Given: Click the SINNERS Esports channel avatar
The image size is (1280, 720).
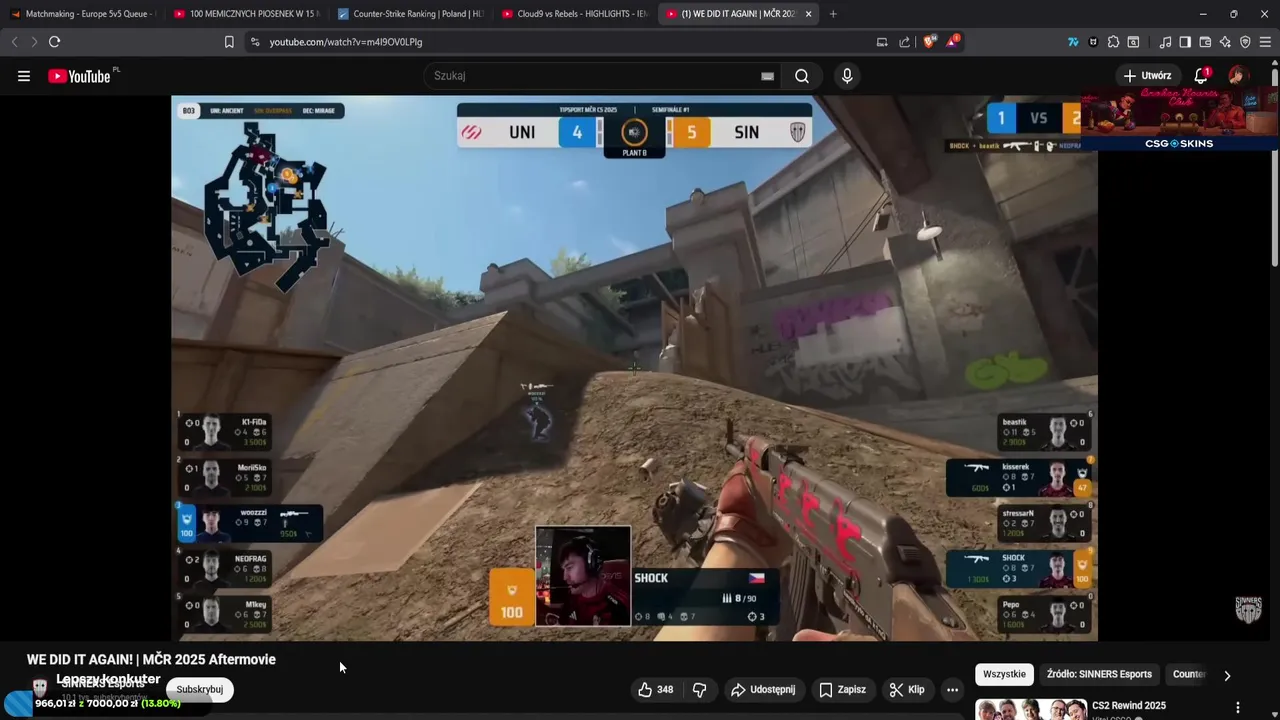Looking at the screenshot, I should (x=40, y=687).
